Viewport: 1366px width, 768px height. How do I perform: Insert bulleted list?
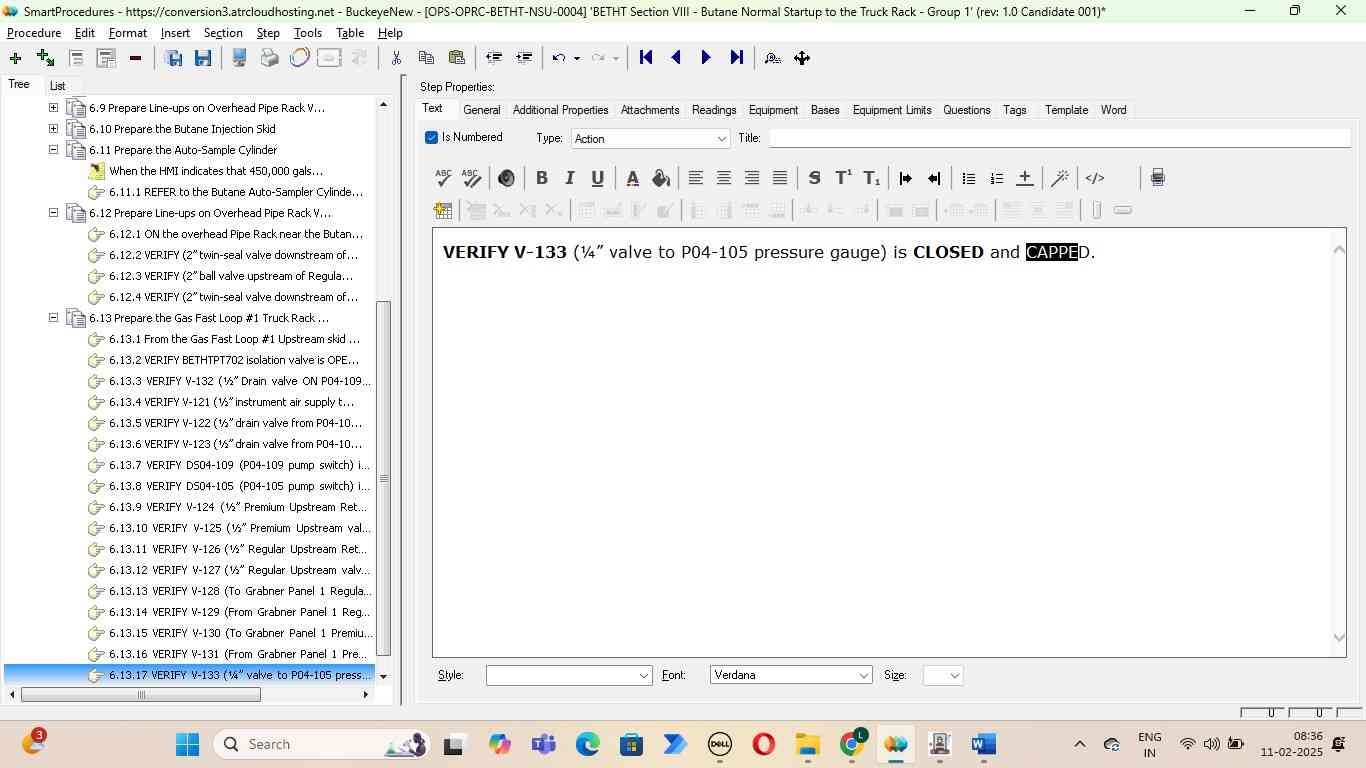[968, 178]
